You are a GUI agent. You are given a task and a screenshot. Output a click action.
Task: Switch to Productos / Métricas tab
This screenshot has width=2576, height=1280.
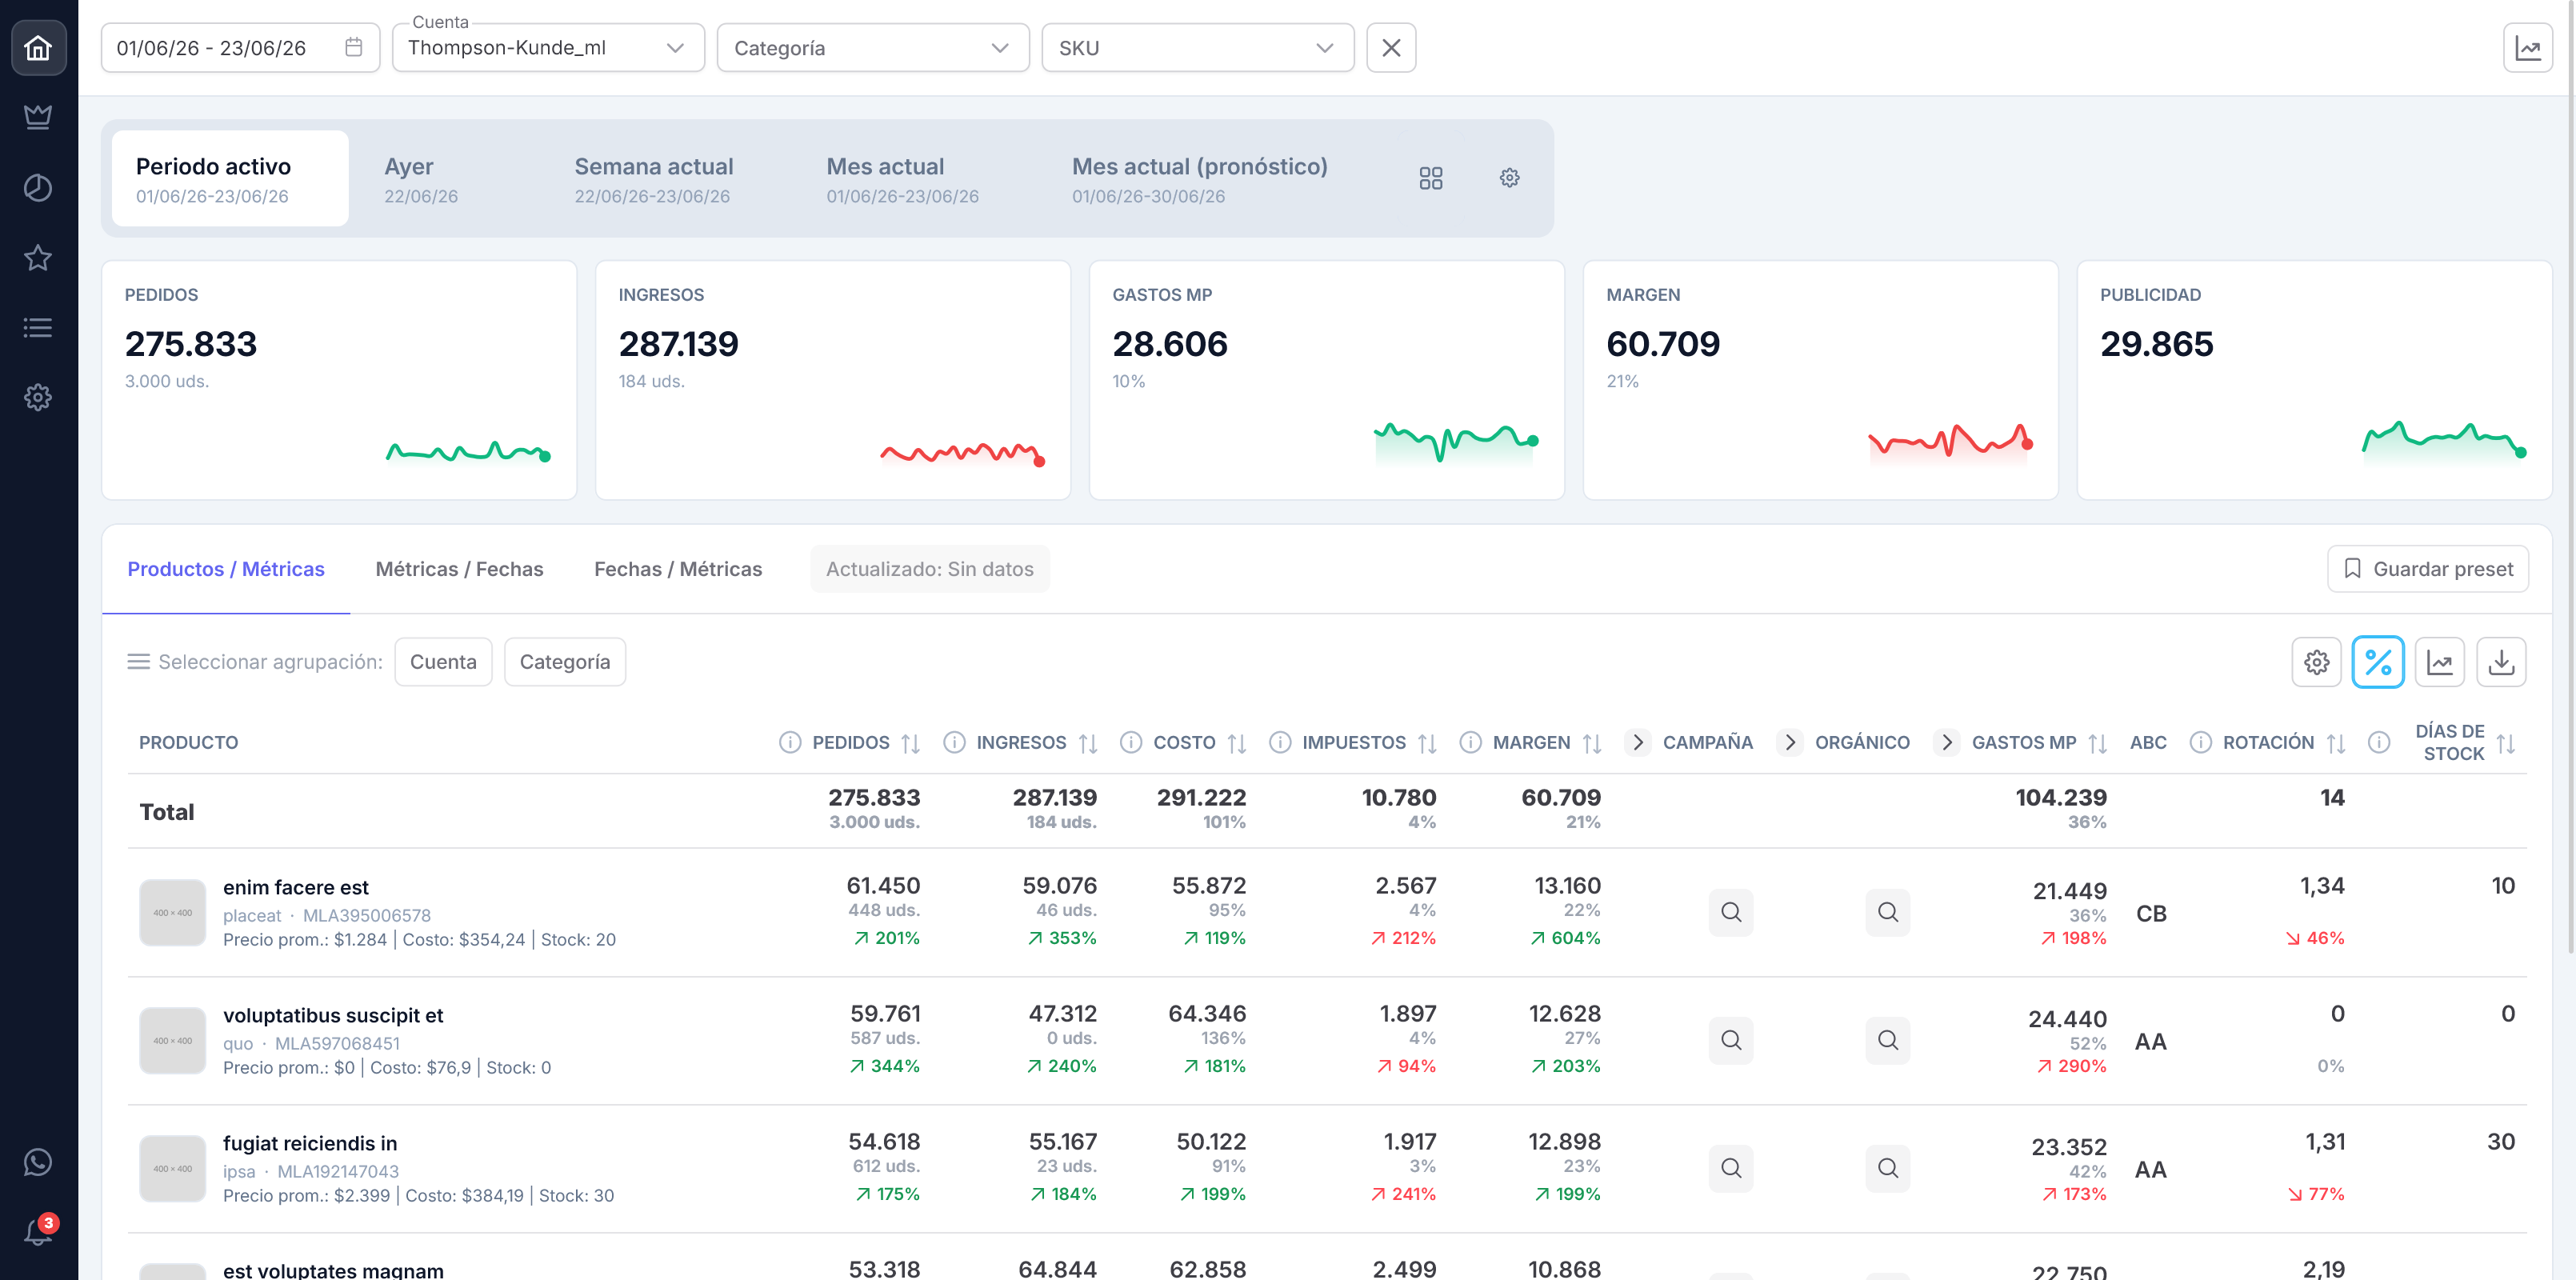226,569
